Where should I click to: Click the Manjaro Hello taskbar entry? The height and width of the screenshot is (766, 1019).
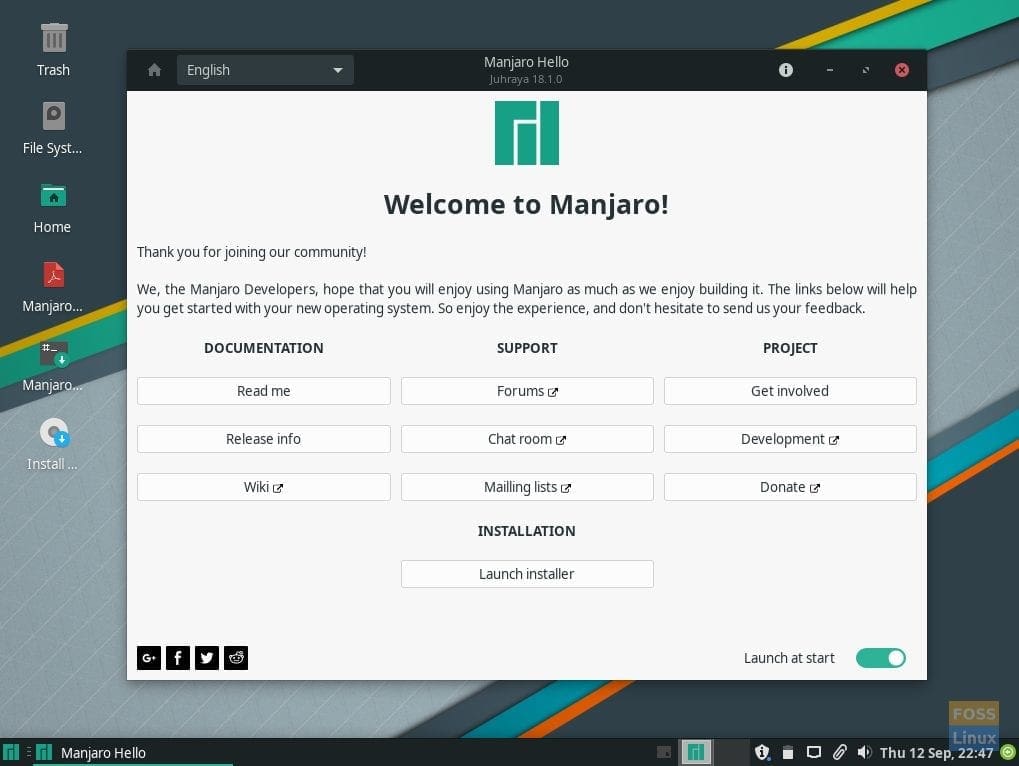click(x=133, y=753)
